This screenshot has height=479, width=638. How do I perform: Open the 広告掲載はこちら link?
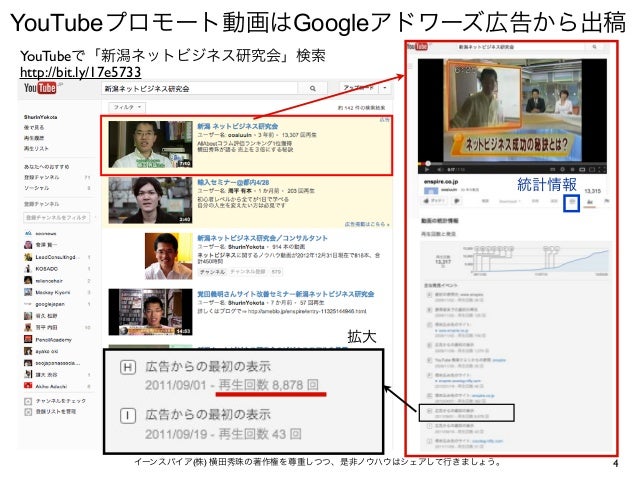click(x=367, y=224)
